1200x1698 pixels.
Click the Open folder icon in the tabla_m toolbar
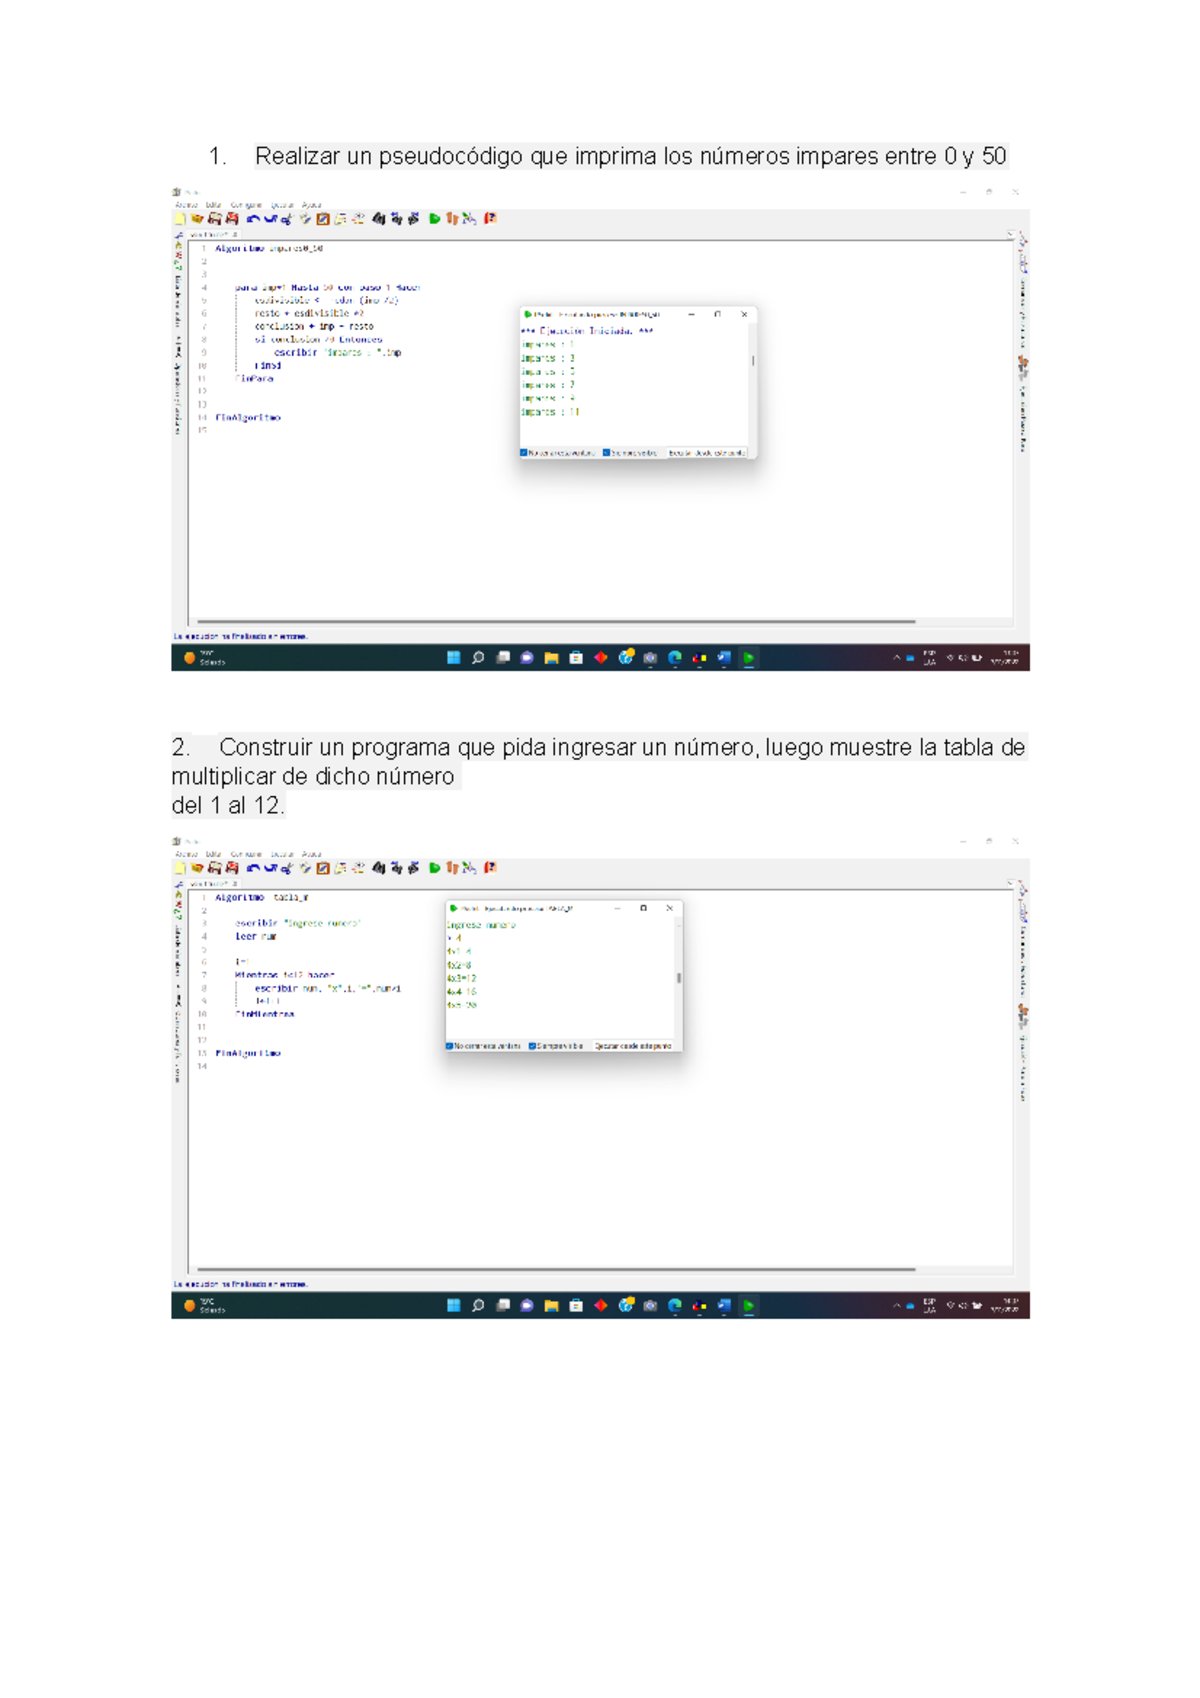[197, 868]
